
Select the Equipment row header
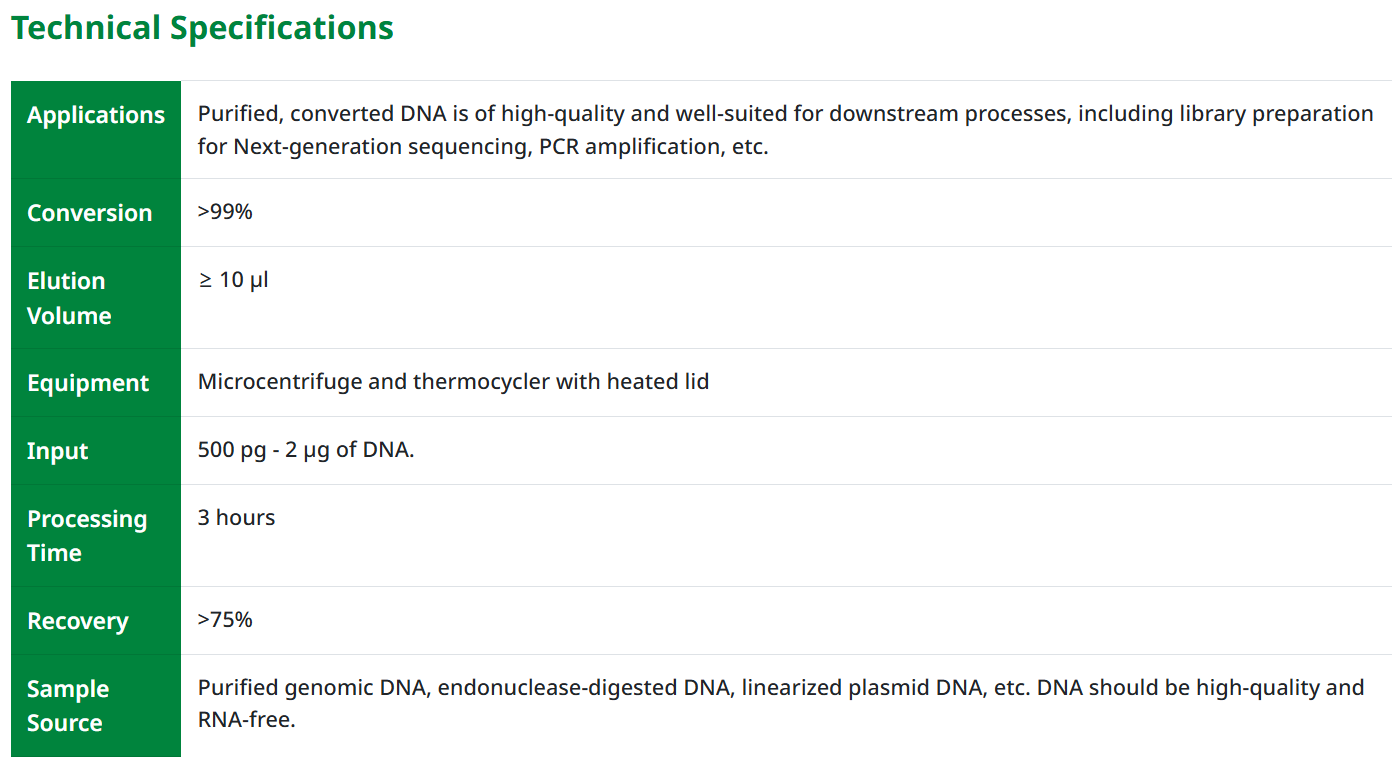(88, 383)
